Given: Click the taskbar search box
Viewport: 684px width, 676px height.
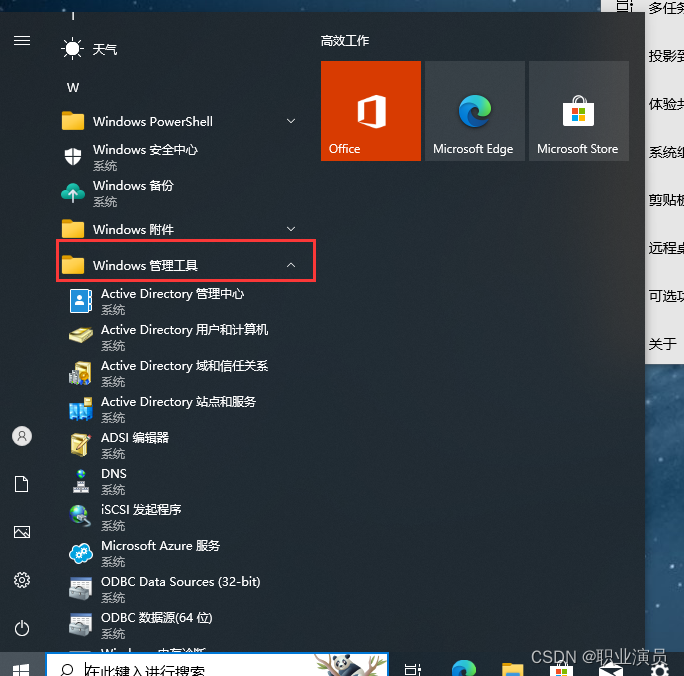Looking at the screenshot, I should 217,665.
